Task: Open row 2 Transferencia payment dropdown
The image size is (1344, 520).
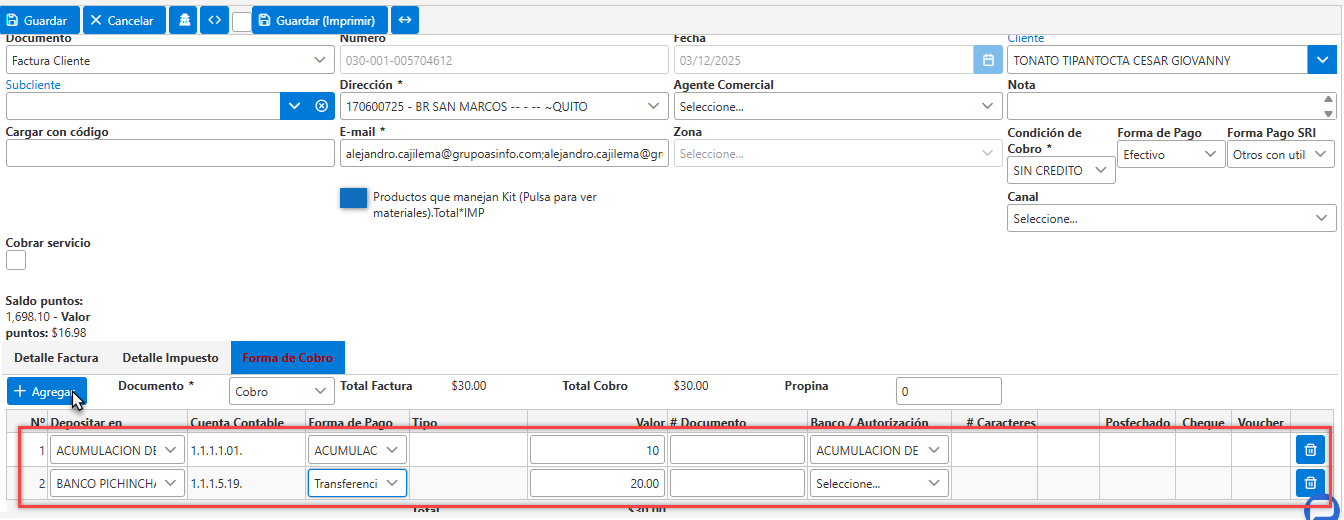Action: pos(357,483)
